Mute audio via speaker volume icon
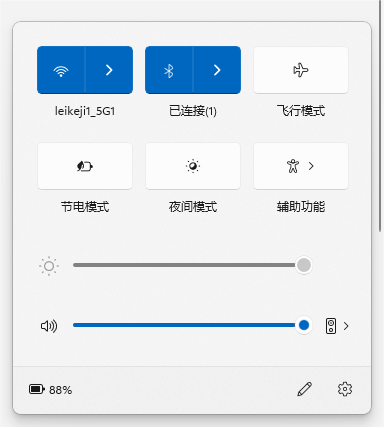 click(49, 326)
